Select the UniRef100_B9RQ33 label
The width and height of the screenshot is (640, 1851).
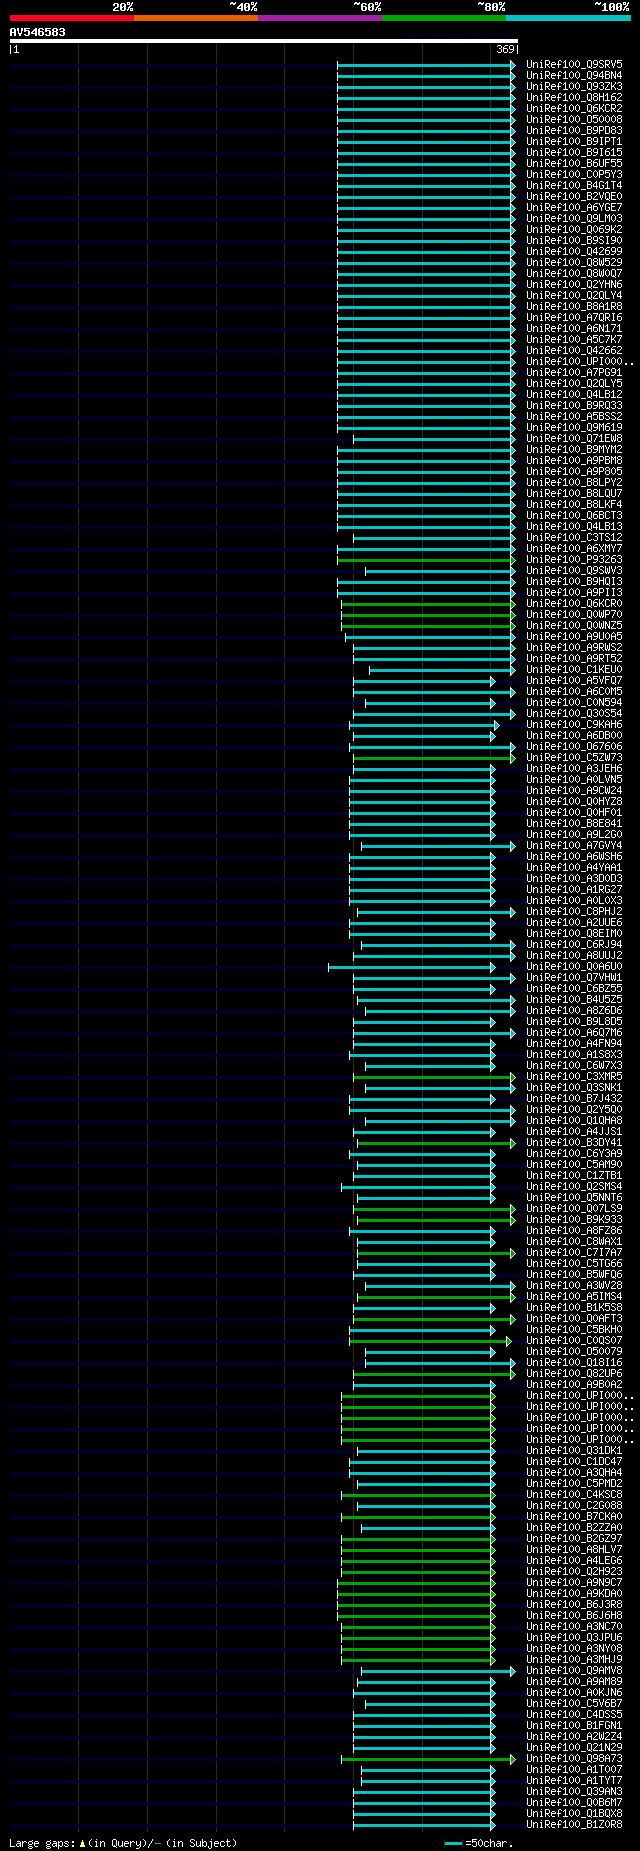click(574, 405)
